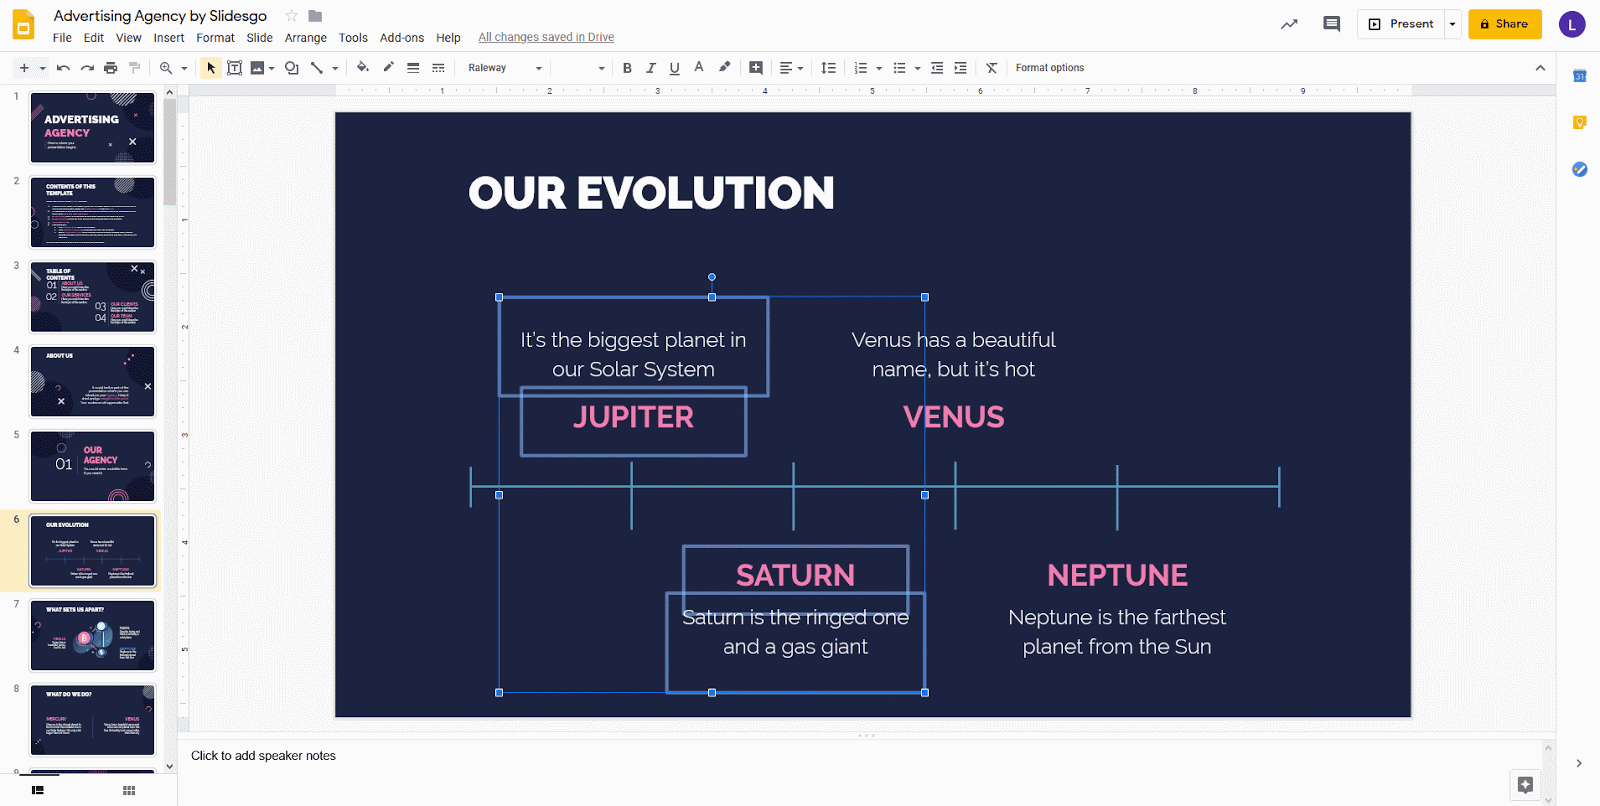Click the highlight color marker icon
Image resolution: width=1600 pixels, height=806 pixels.
(x=724, y=68)
